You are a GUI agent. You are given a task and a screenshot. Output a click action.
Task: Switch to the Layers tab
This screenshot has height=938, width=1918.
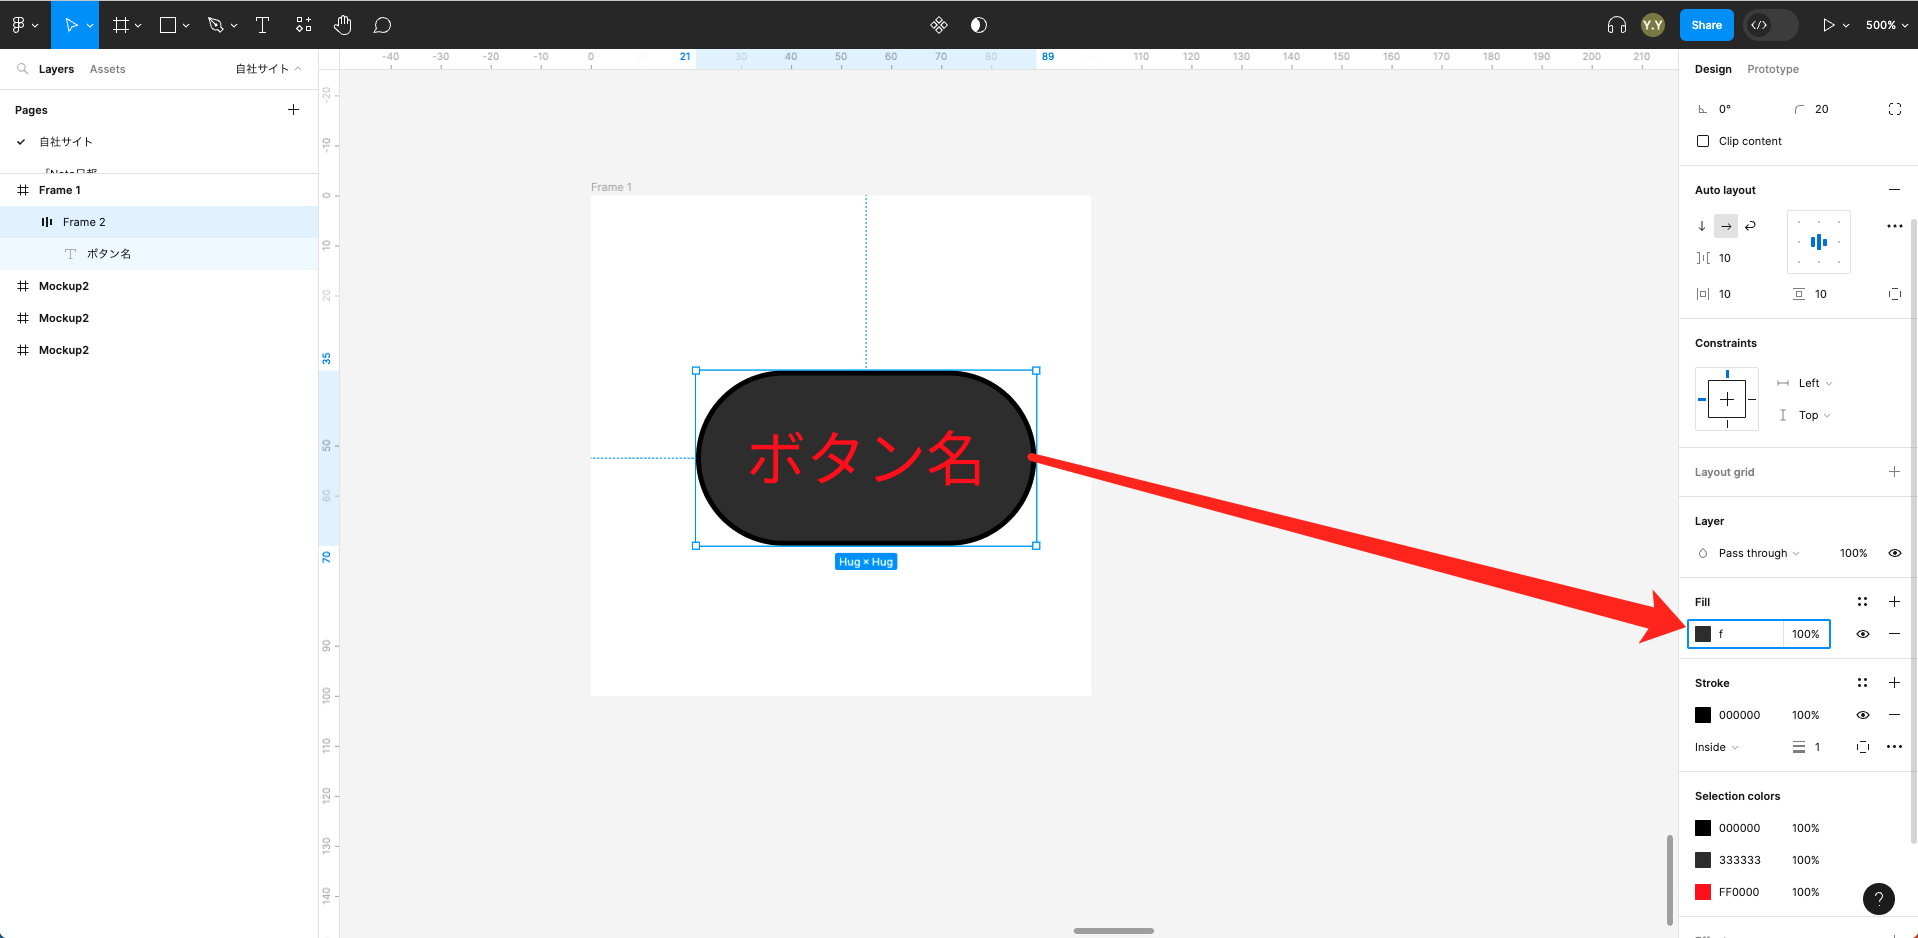coord(56,69)
